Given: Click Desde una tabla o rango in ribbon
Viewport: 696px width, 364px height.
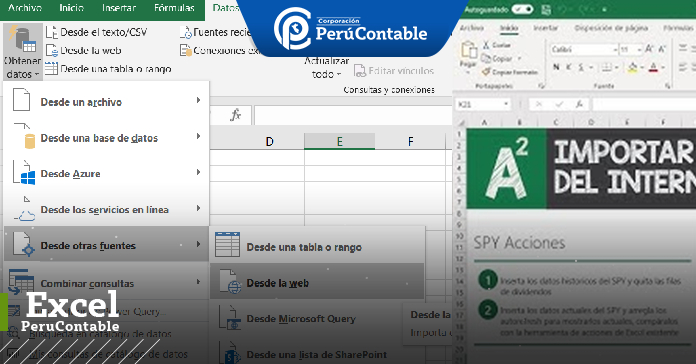Looking at the screenshot, I should (x=108, y=69).
